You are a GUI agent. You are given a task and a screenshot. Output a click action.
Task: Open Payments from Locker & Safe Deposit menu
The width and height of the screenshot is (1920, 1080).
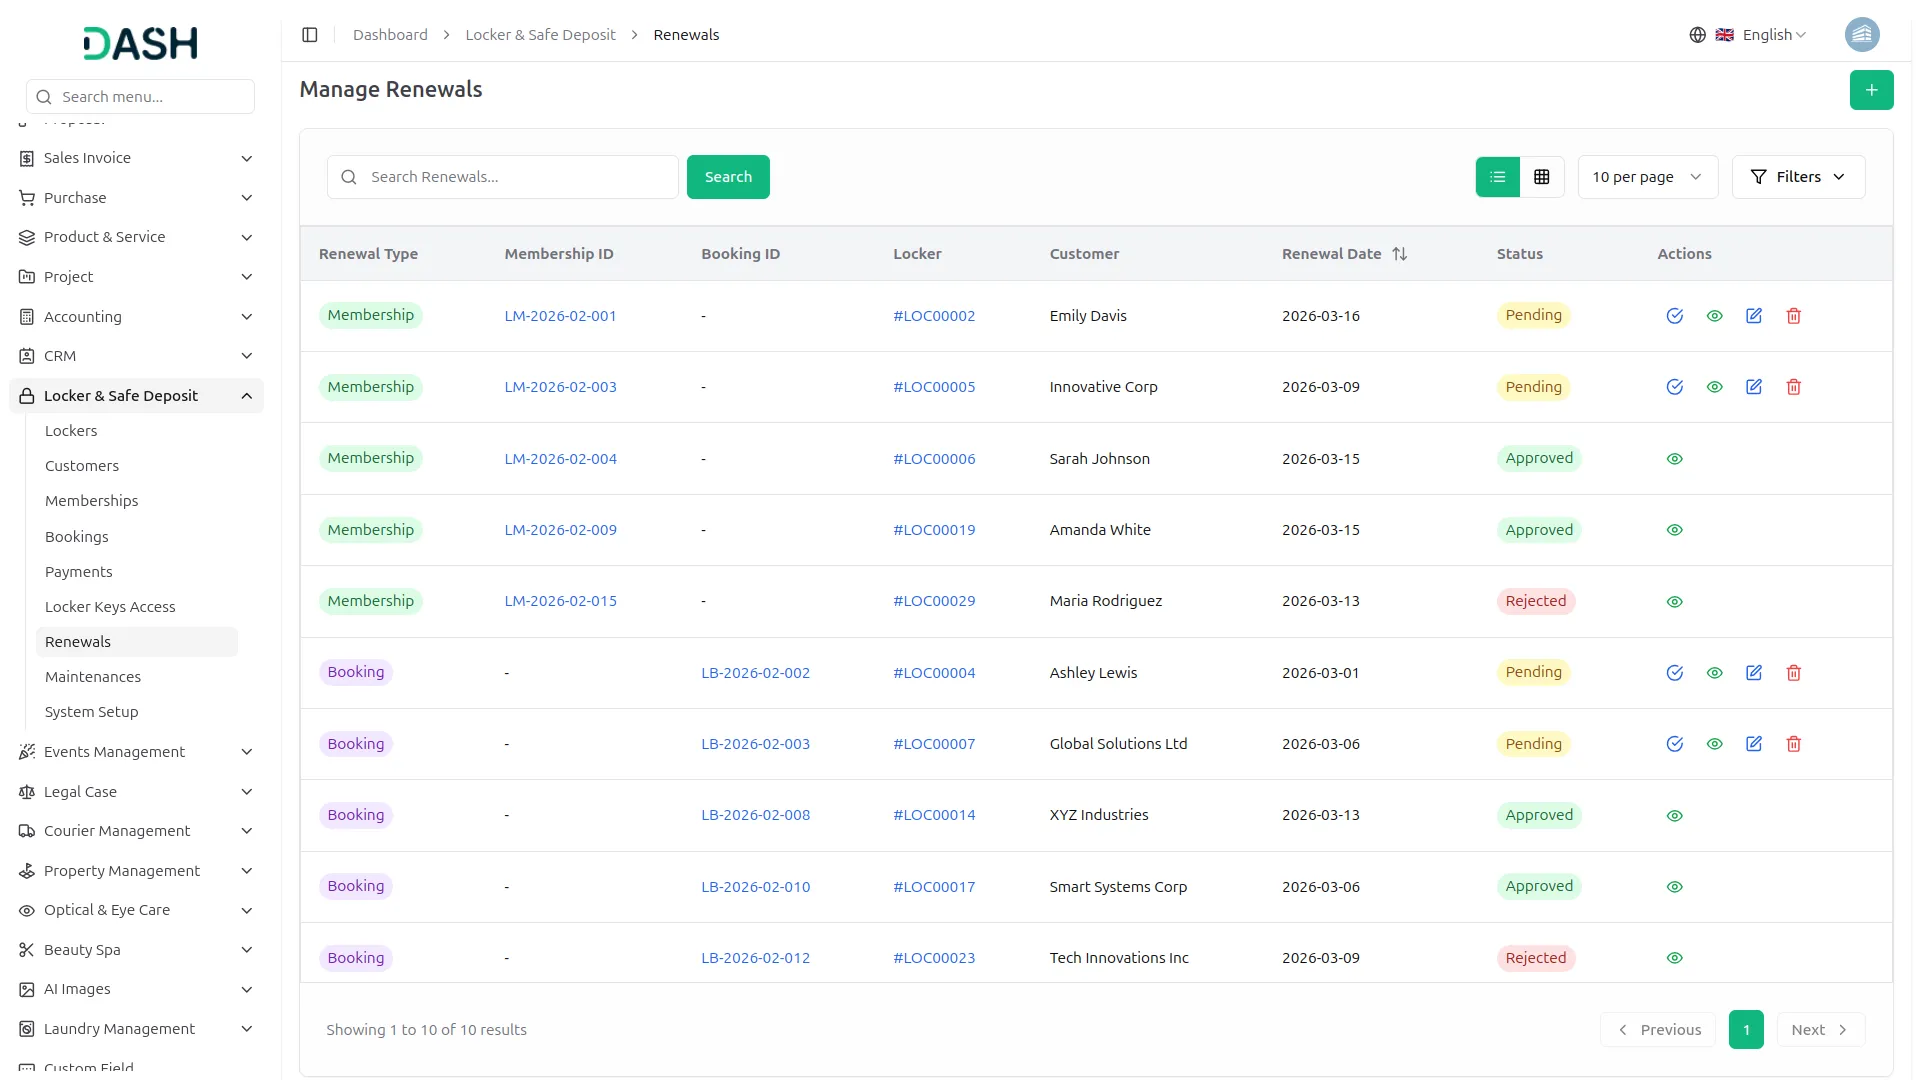coord(78,571)
